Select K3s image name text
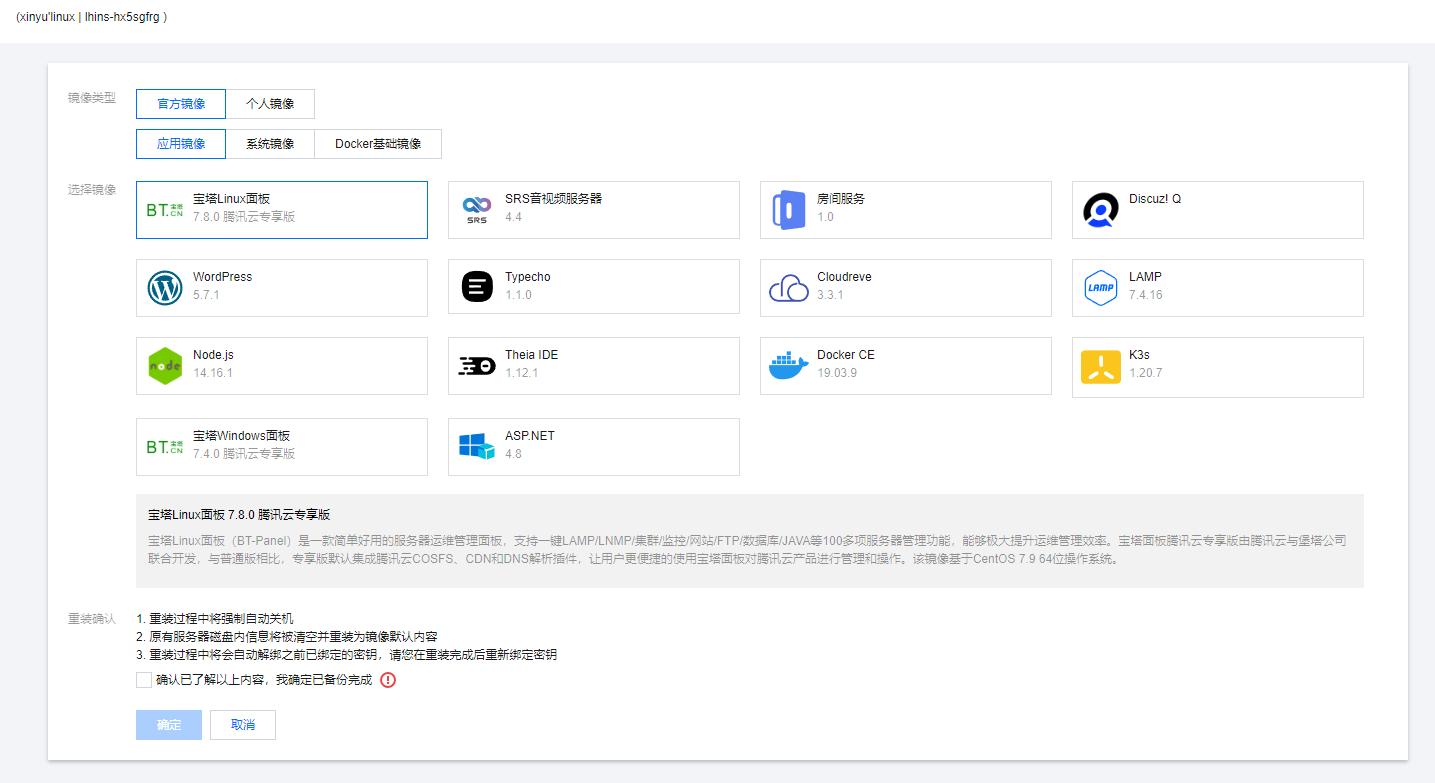The image size is (1435, 783). (1139, 355)
